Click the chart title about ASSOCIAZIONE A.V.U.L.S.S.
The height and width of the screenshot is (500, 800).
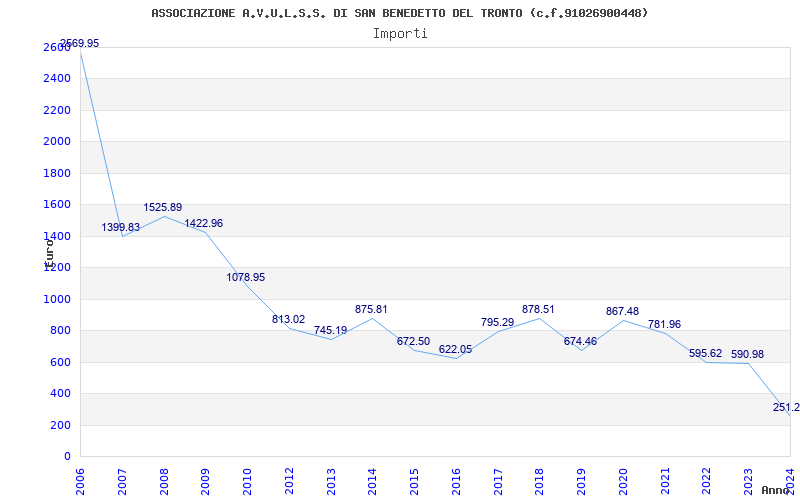399,13
